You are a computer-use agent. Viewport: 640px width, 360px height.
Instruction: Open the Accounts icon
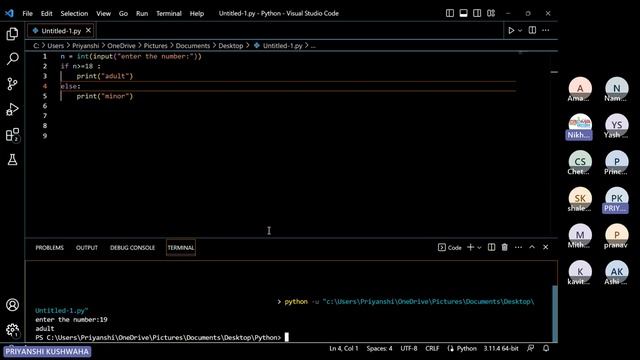(12, 305)
